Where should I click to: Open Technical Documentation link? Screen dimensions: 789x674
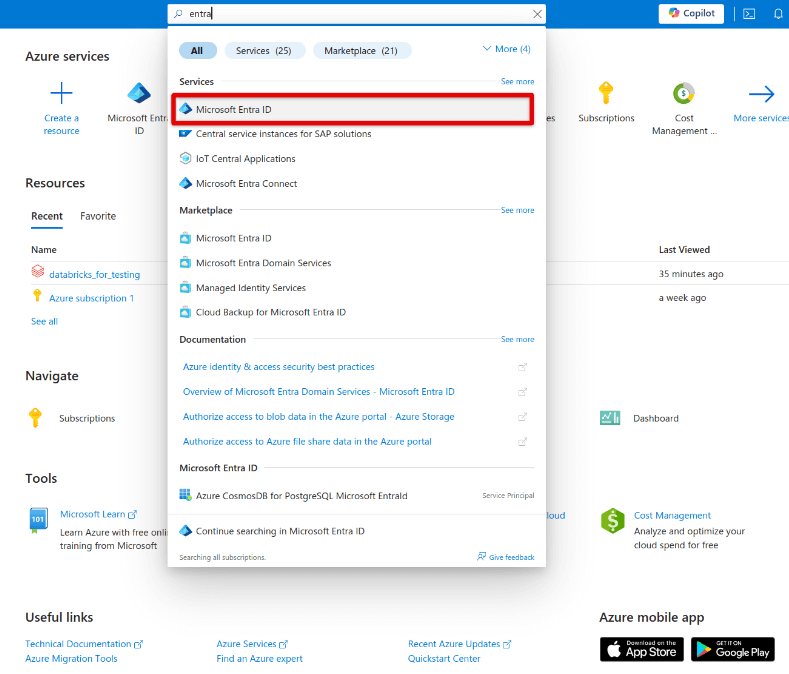84,644
